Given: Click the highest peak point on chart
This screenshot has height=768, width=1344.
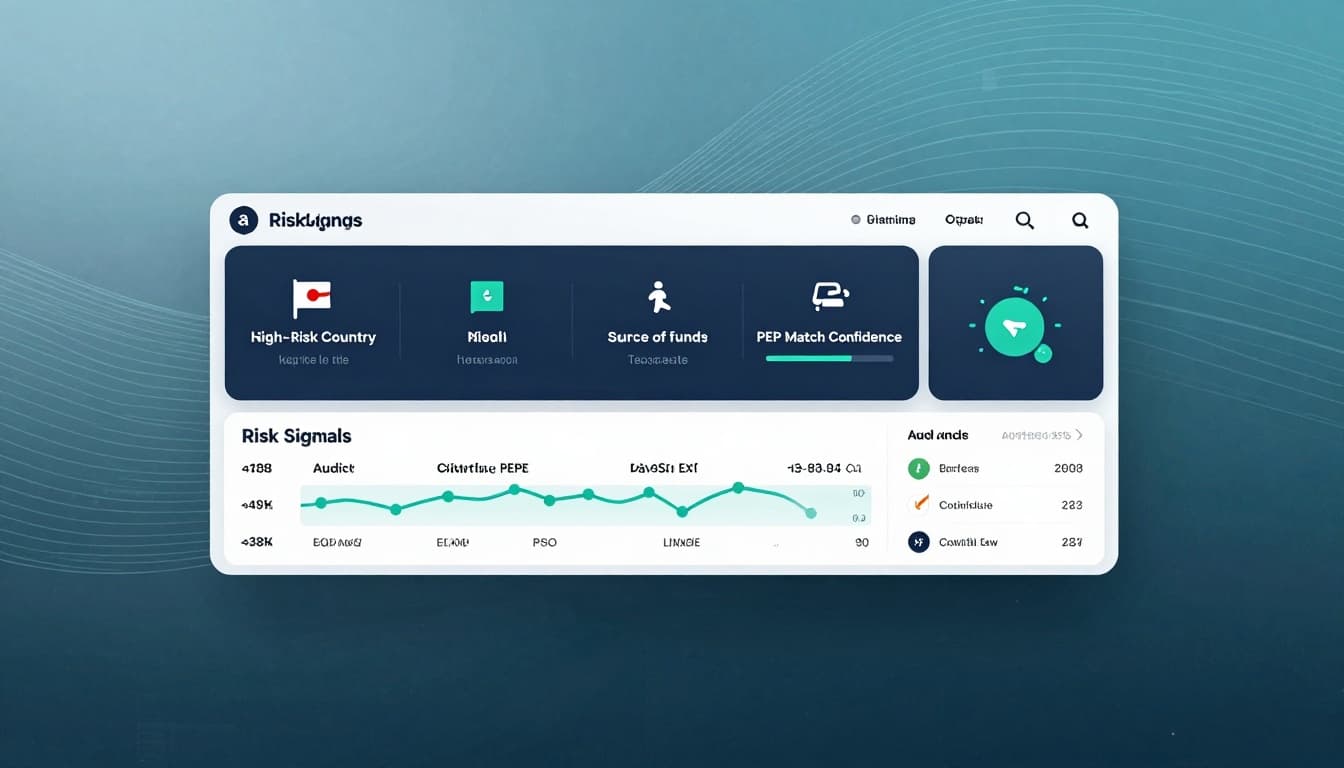Looking at the screenshot, I should pos(738,487).
